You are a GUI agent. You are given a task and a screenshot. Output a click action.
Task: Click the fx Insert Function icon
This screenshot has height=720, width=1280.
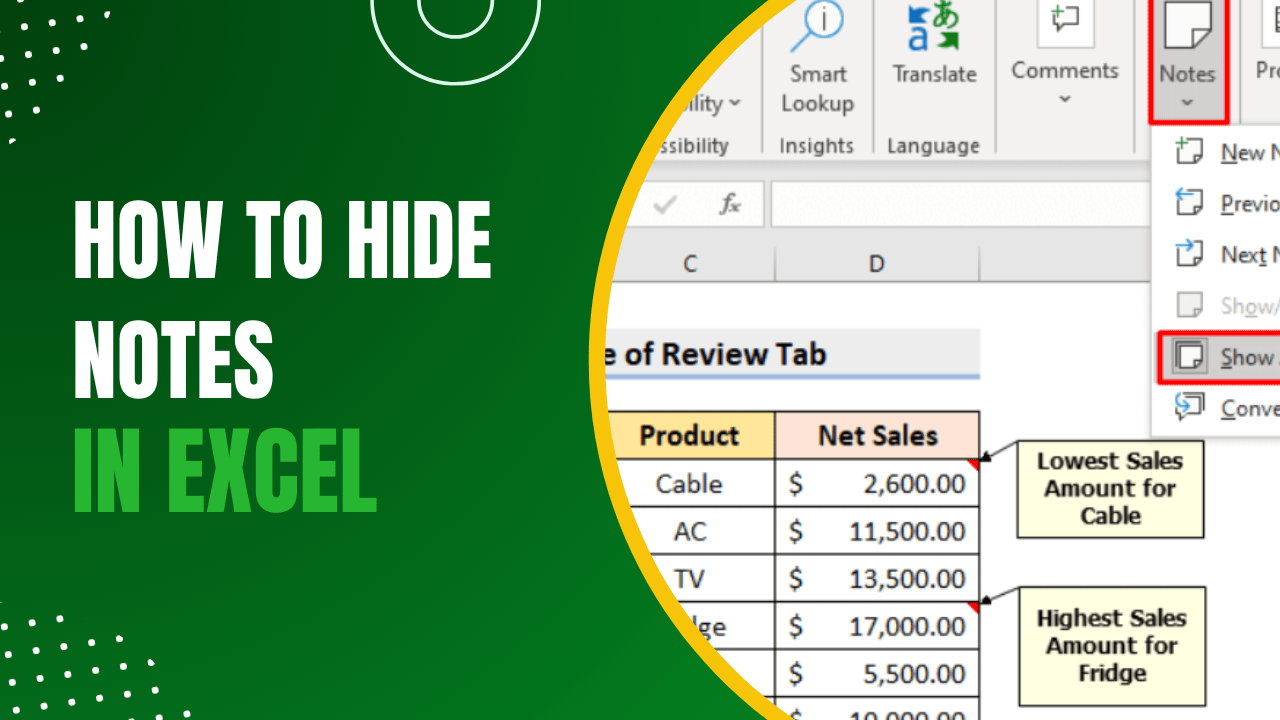tap(729, 203)
